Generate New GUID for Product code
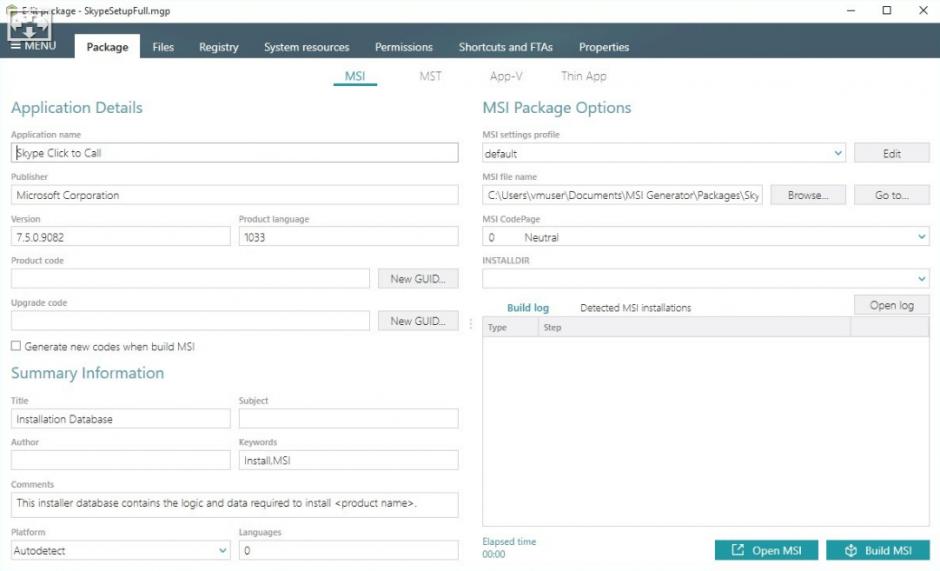 point(418,278)
